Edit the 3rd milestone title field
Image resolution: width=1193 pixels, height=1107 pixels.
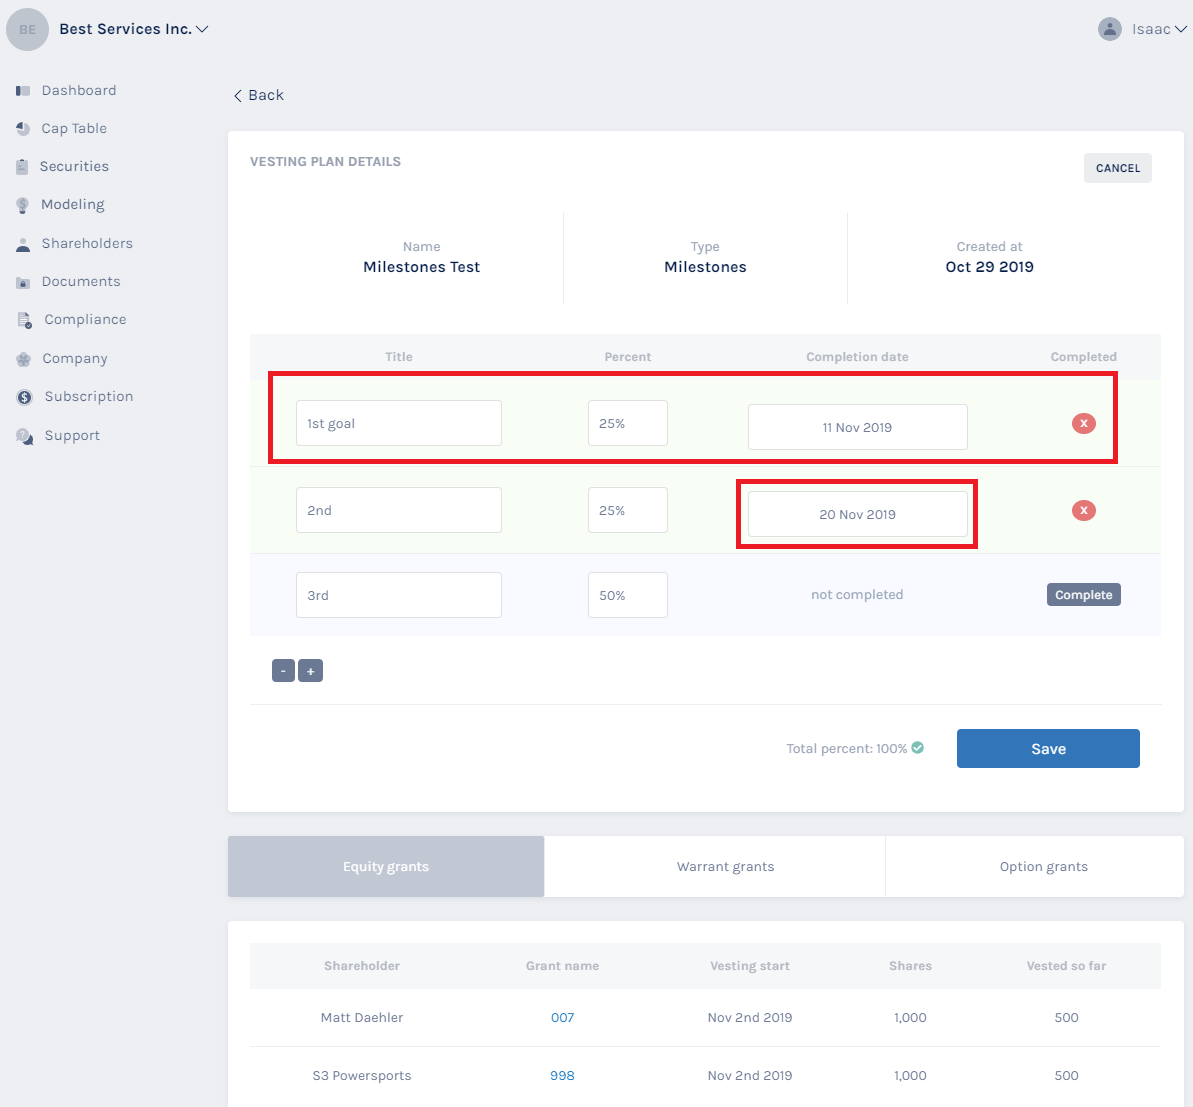(399, 595)
